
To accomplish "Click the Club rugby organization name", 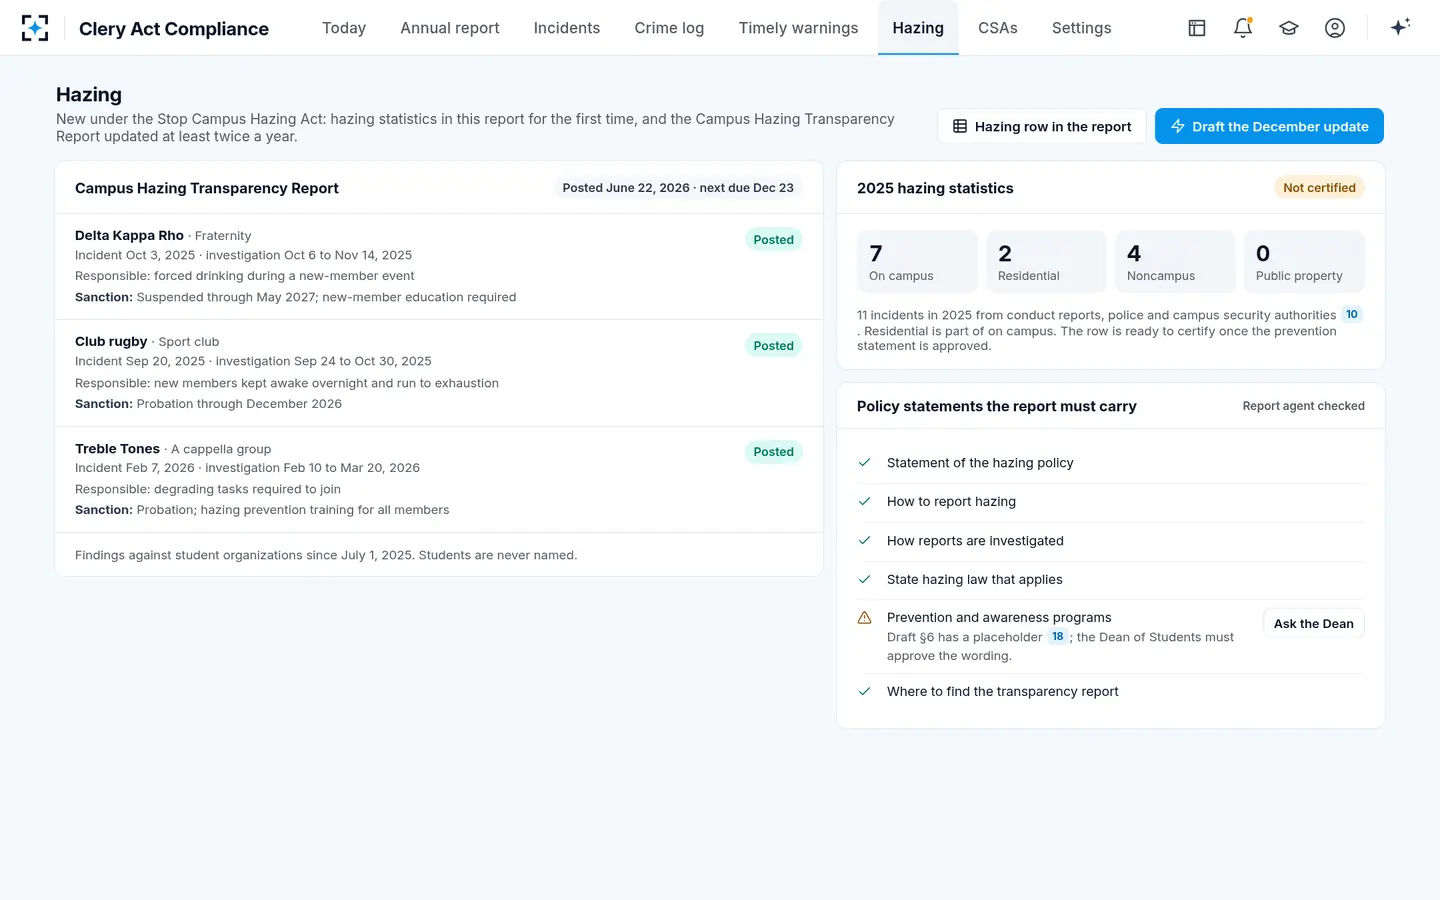I will pos(111,342).
